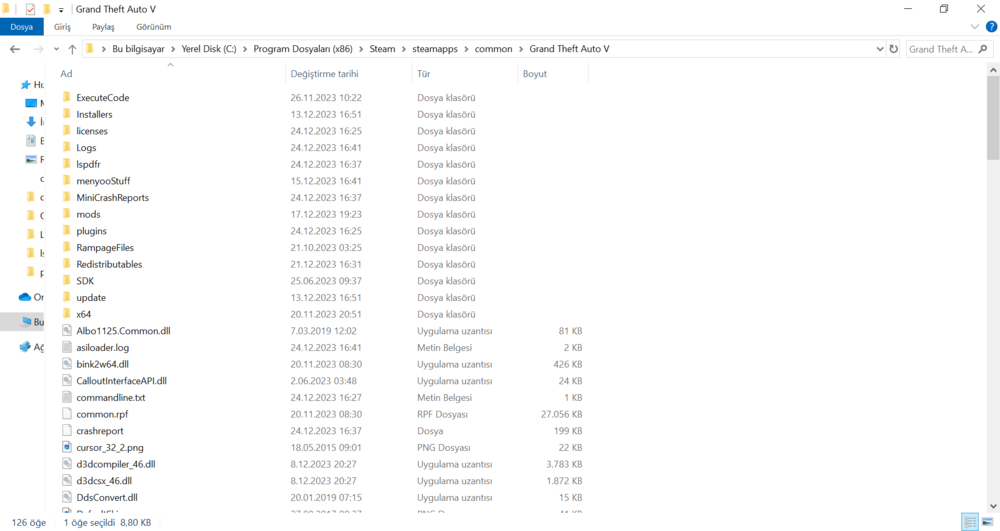Screen dimensions: 1000x531
Task: Open the Paylaş ribbon tab
Action: coord(103,27)
